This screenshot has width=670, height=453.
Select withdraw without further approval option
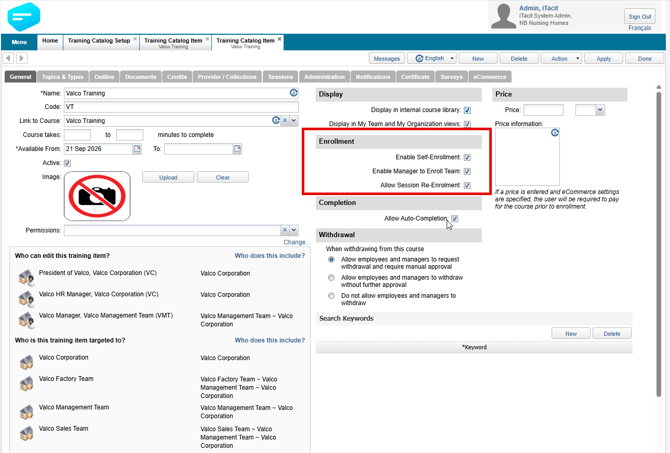click(331, 278)
